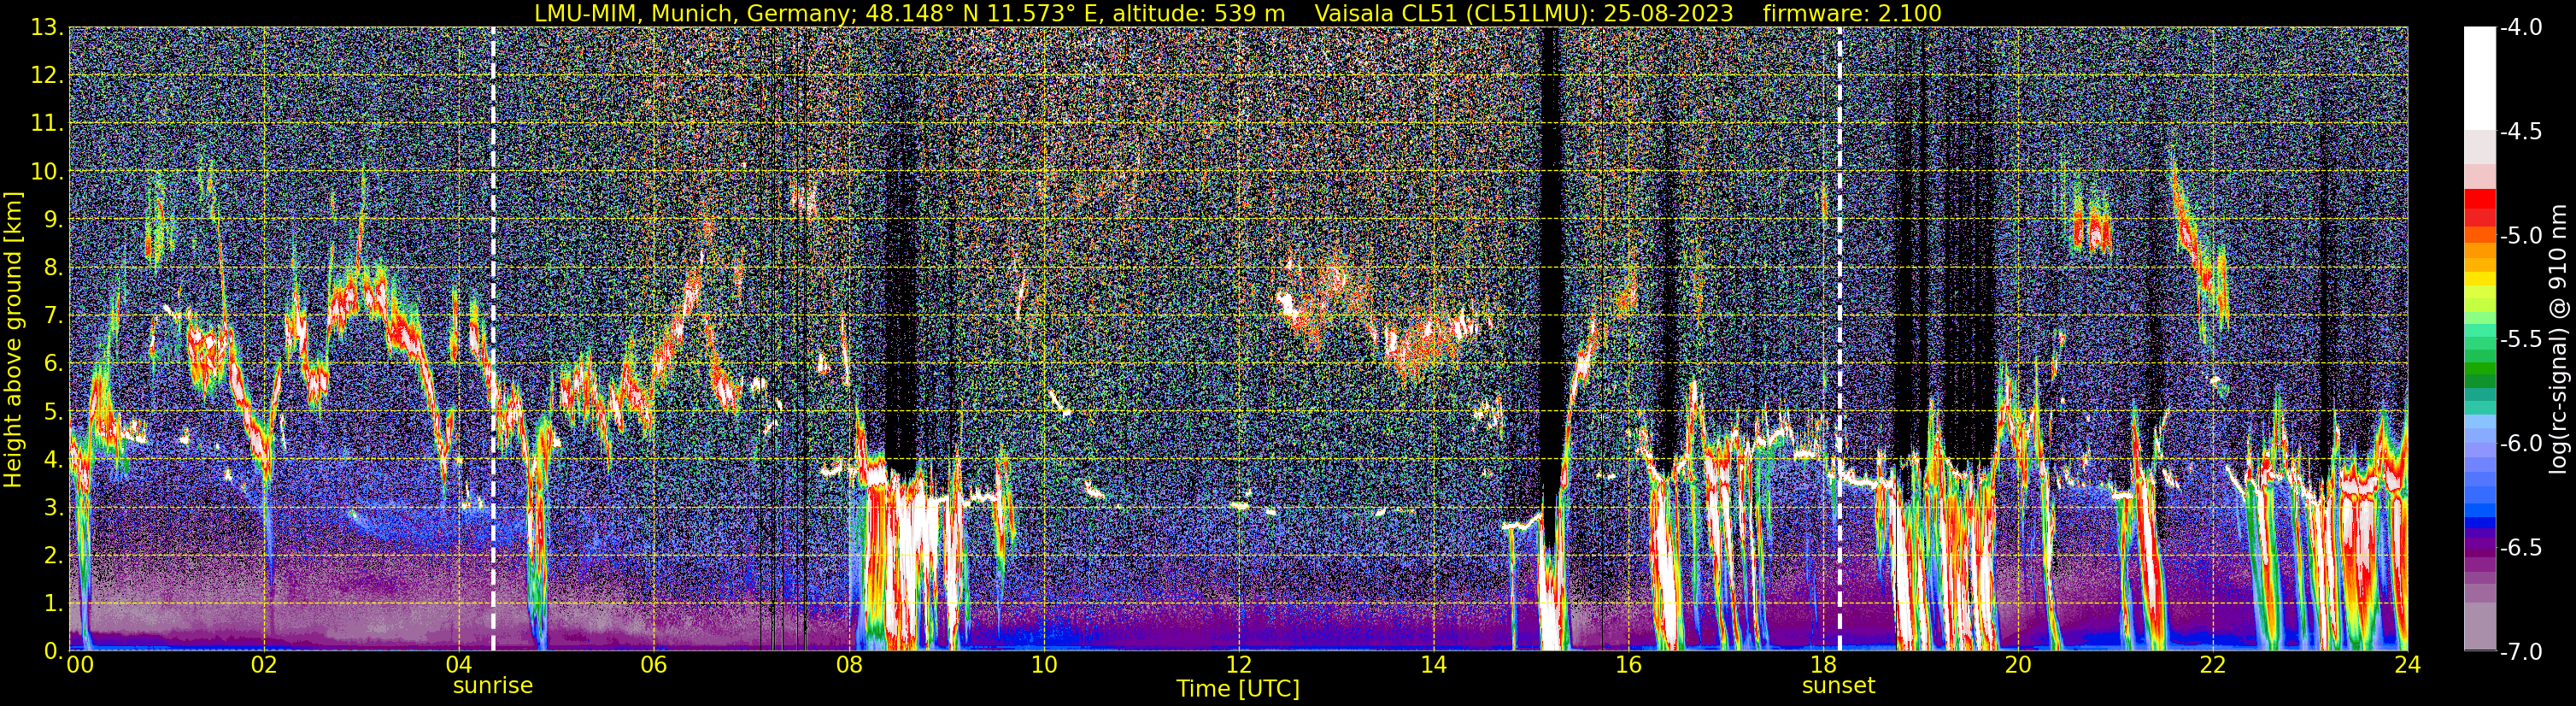Screen dimensions: 2576x706
Task: Click the '08' time axis tick label
Action: pos(849,665)
